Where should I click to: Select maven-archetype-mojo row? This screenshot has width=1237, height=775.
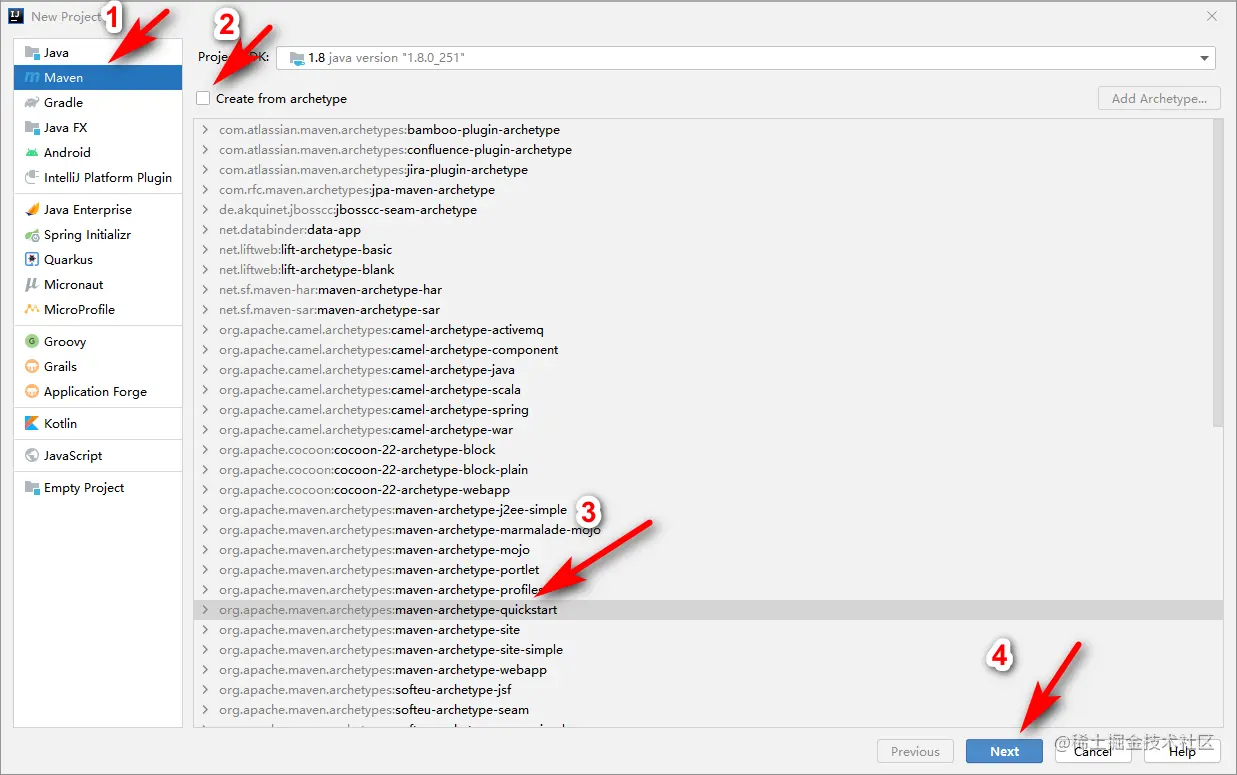[x=702, y=550]
